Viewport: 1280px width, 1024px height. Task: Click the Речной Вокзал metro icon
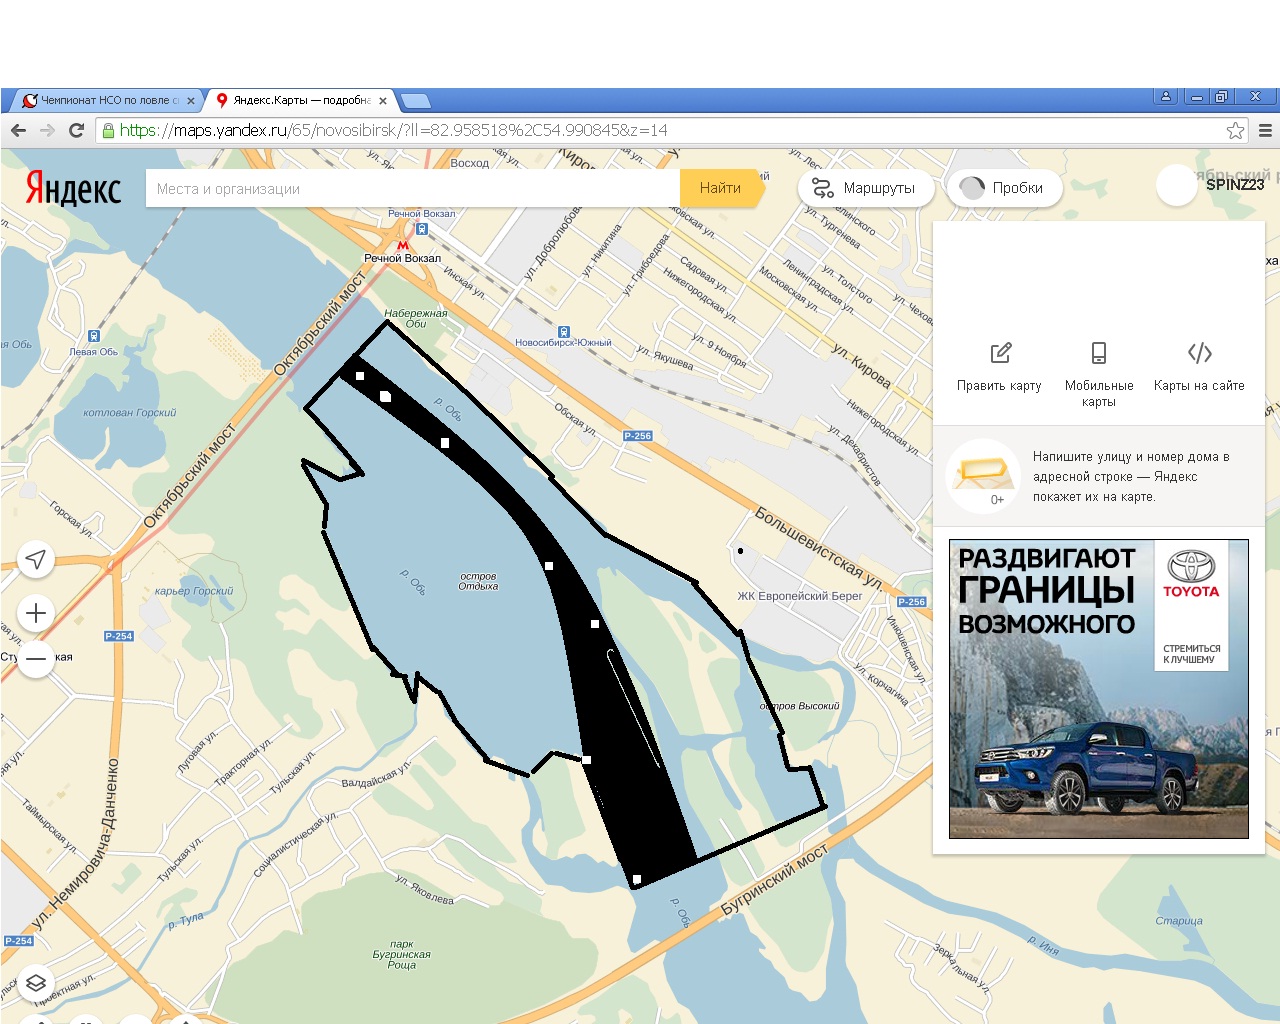pos(403,245)
